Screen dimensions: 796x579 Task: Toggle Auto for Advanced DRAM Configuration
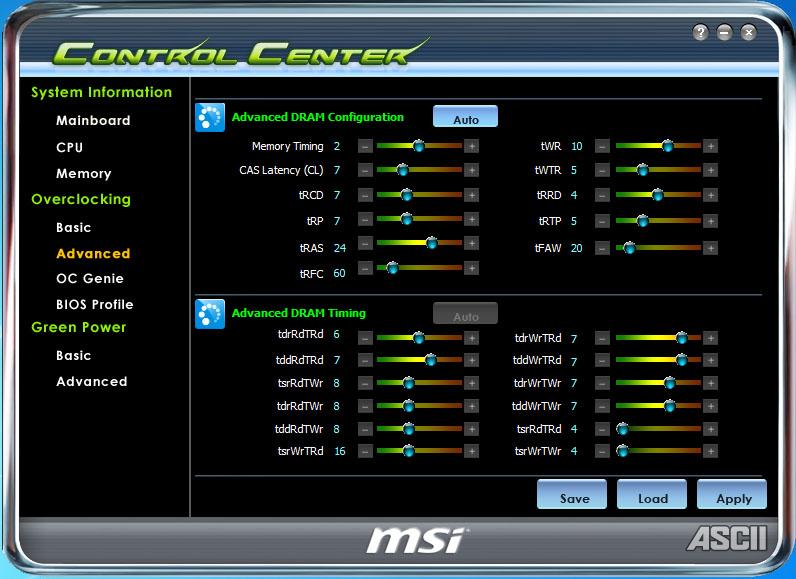(x=465, y=118)
